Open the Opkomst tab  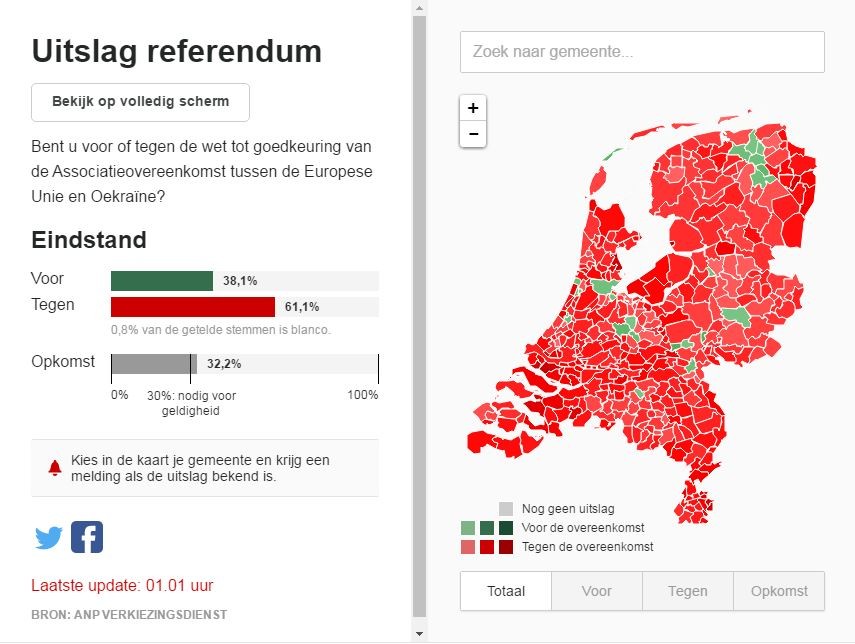click(x=779, y=591)
